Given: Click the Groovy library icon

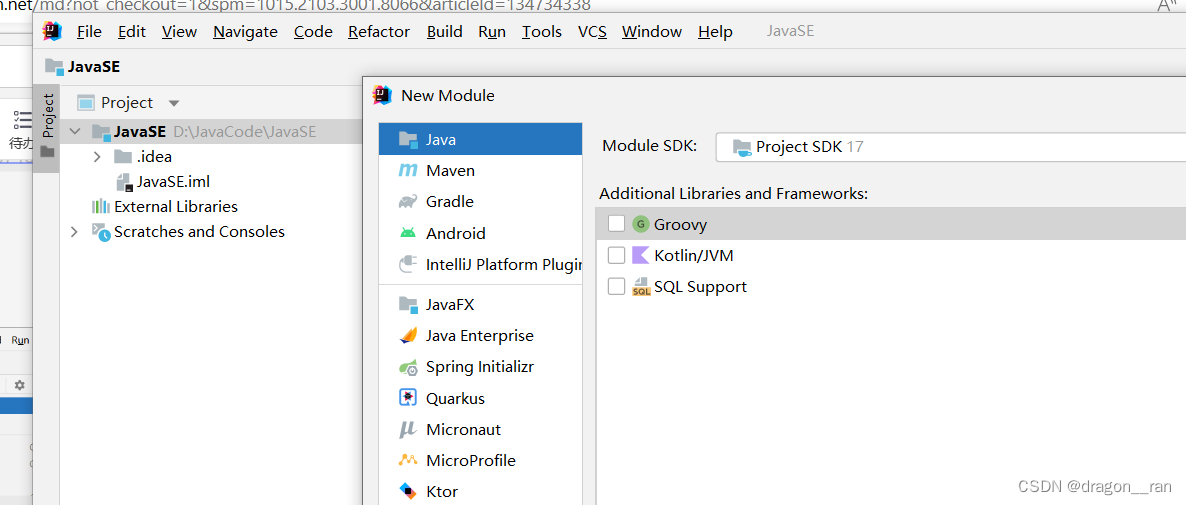Looking at the screenshot, I should [x=641, y=224].
